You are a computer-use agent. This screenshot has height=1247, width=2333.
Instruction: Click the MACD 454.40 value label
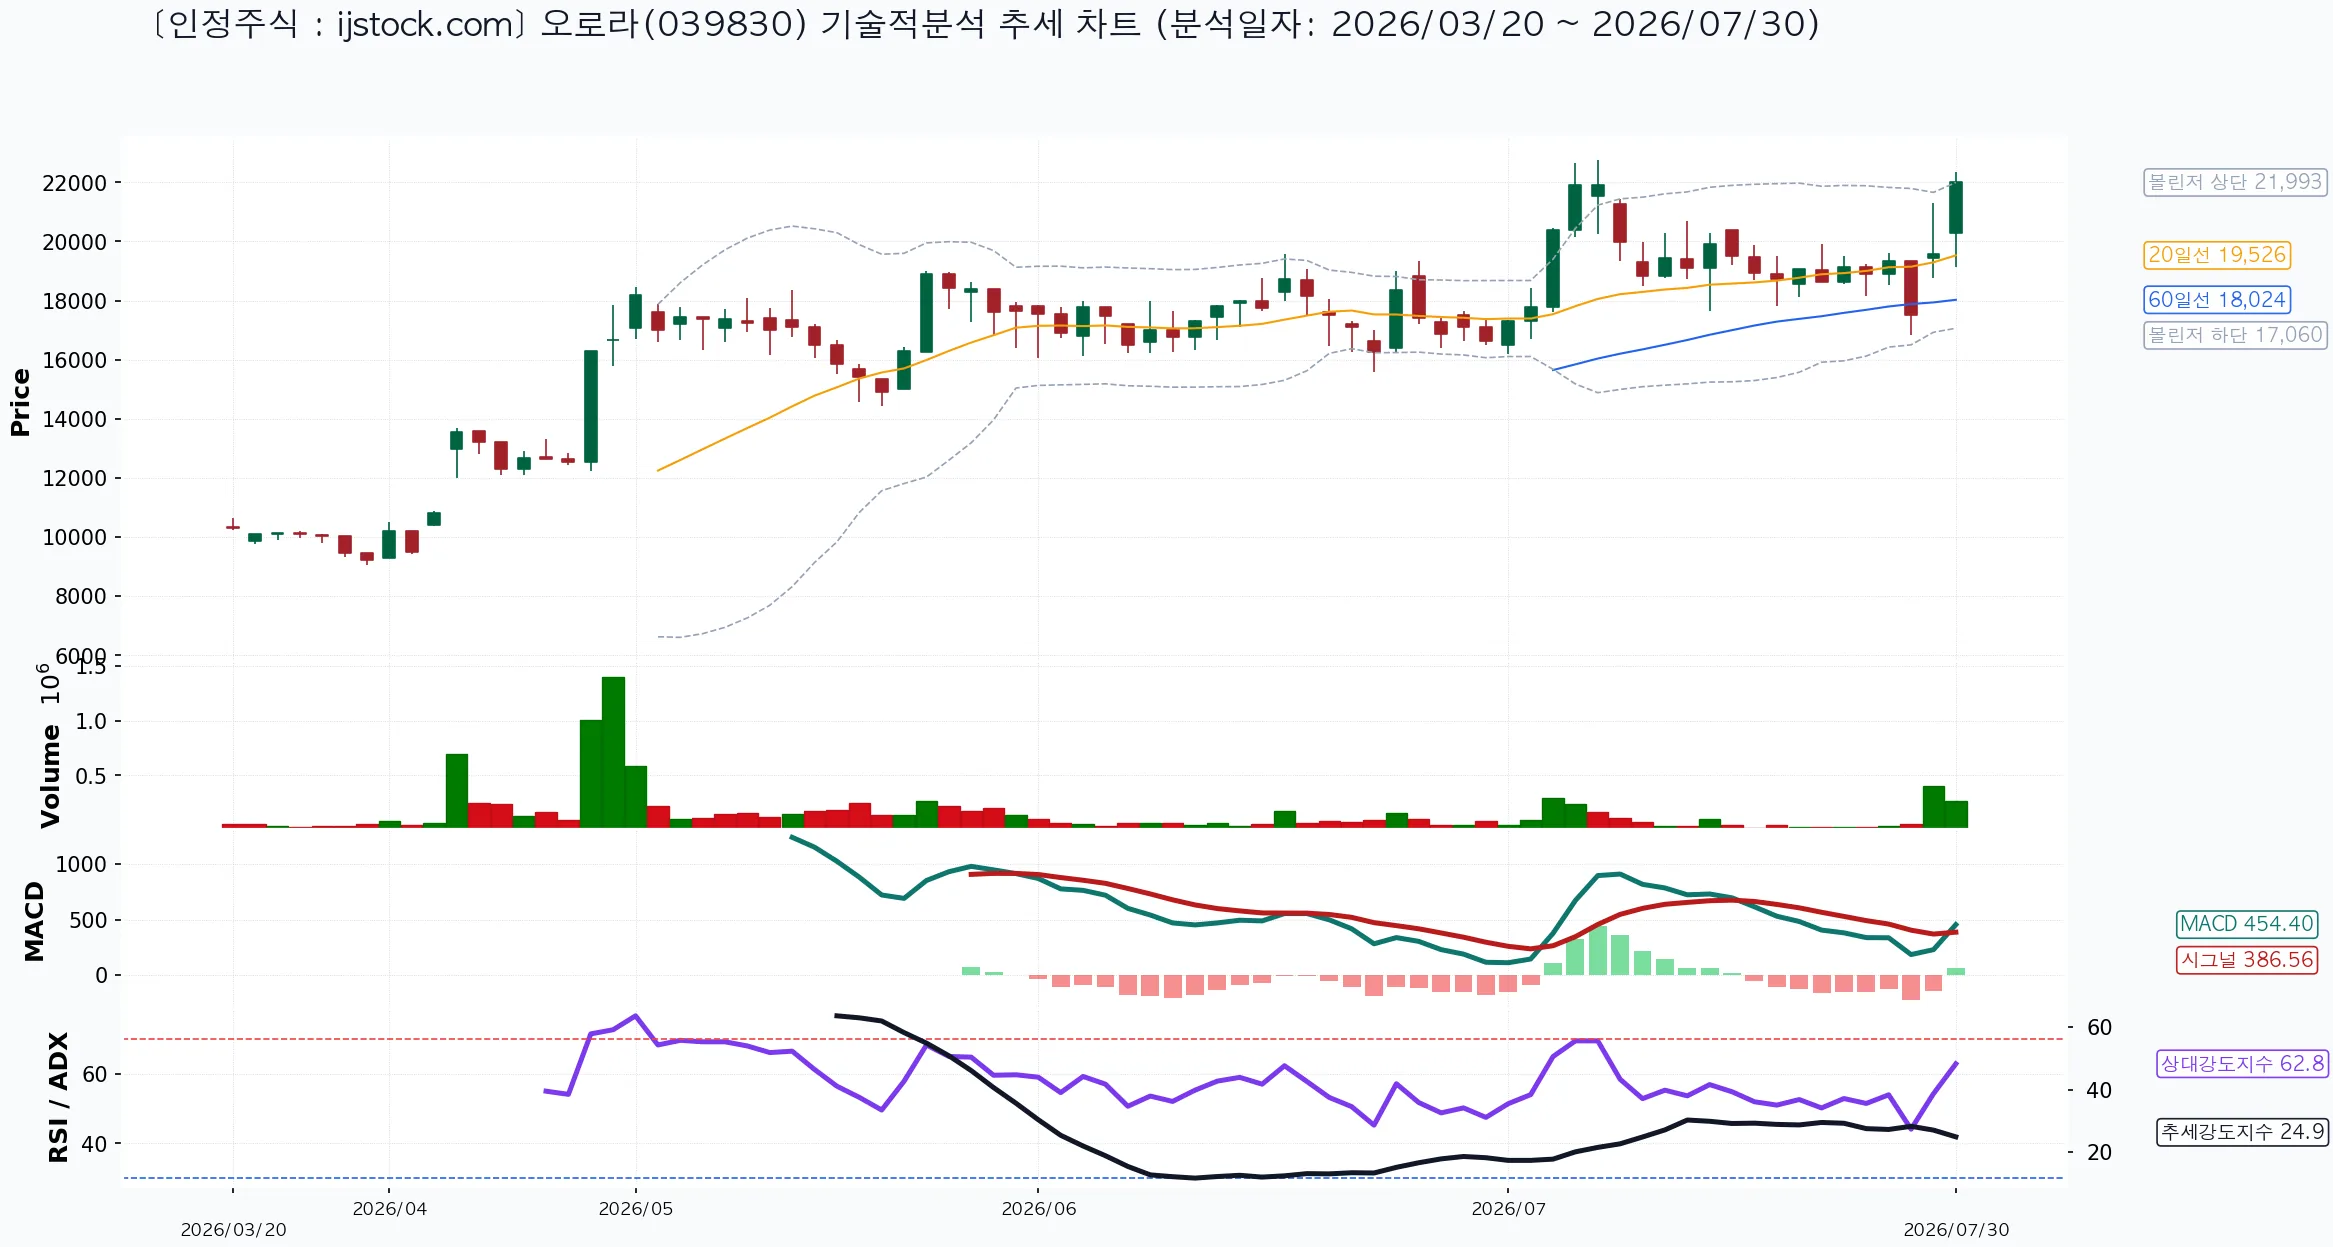2247,924
